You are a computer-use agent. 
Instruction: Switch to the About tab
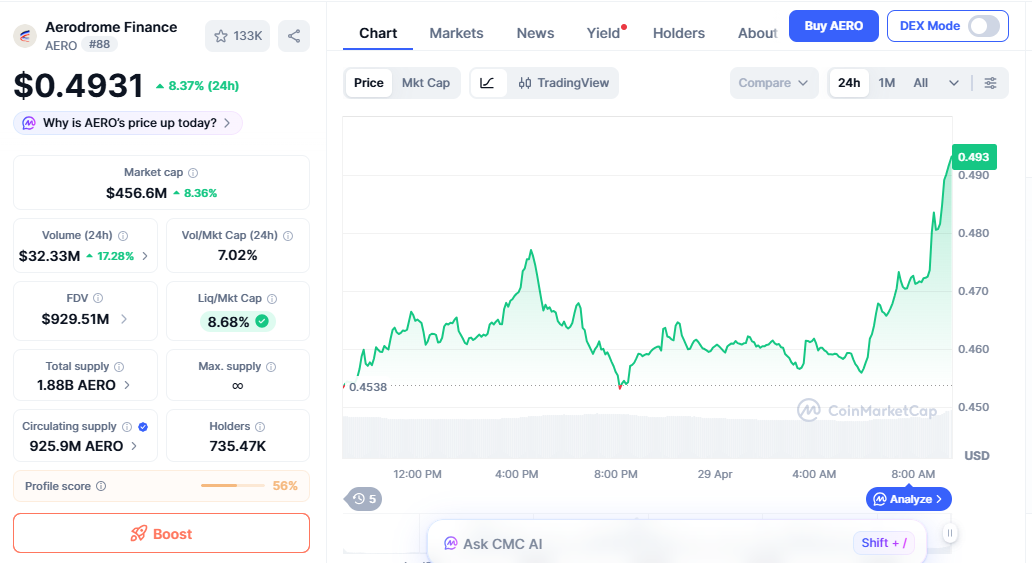click(757, 33)
